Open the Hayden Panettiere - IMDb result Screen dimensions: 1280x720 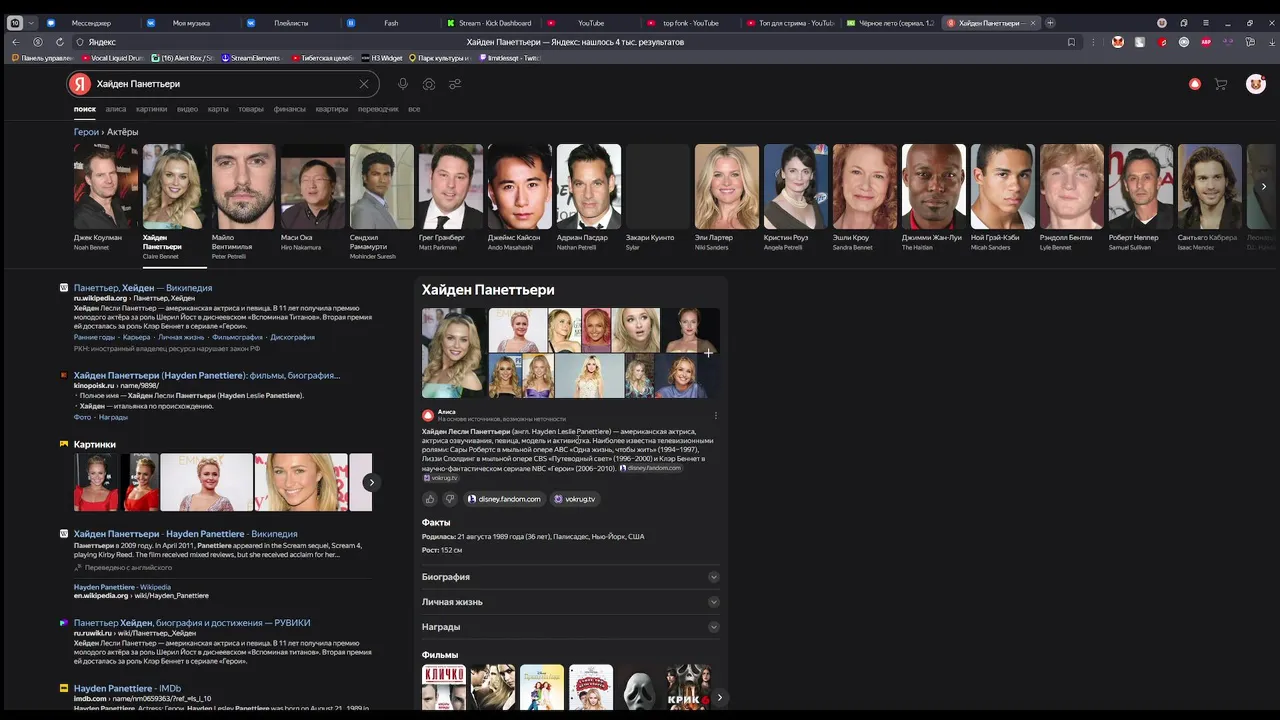click(x=127, y=689)
